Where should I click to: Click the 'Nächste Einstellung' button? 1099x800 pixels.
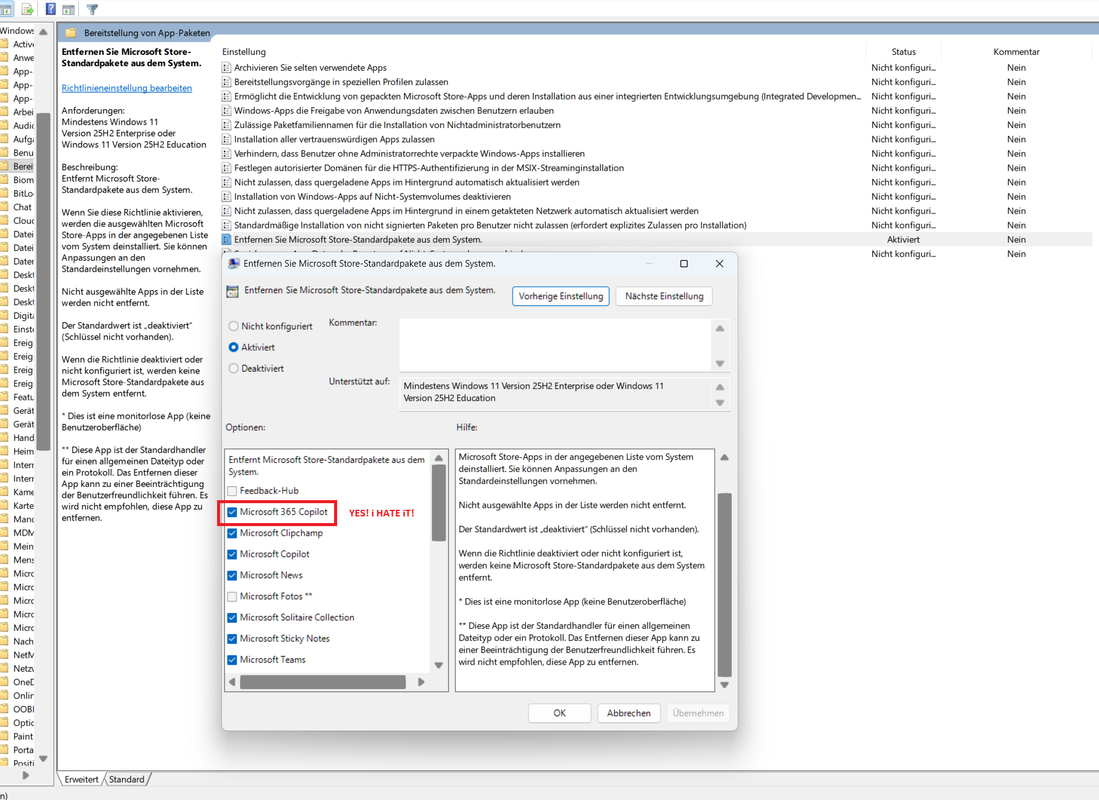(x=664, y=296)
